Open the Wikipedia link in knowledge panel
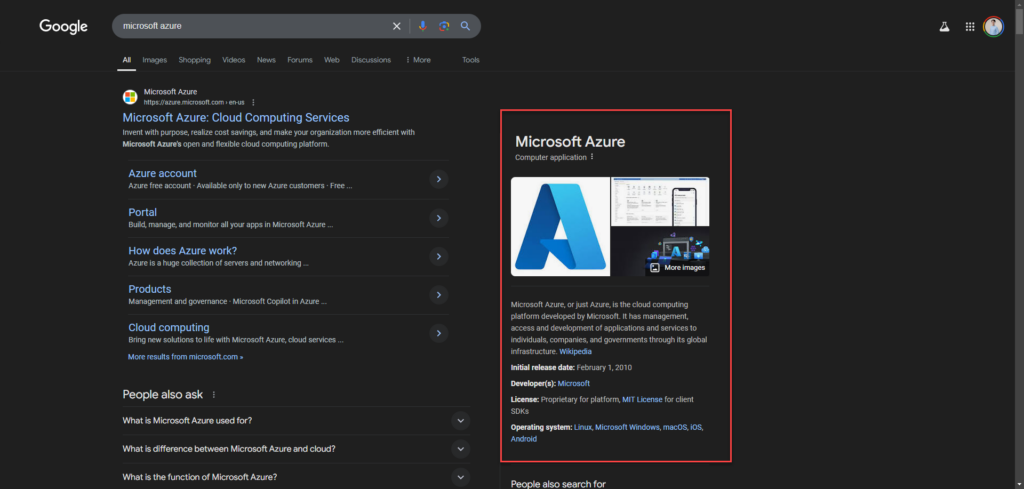 (x=575, y=351)
